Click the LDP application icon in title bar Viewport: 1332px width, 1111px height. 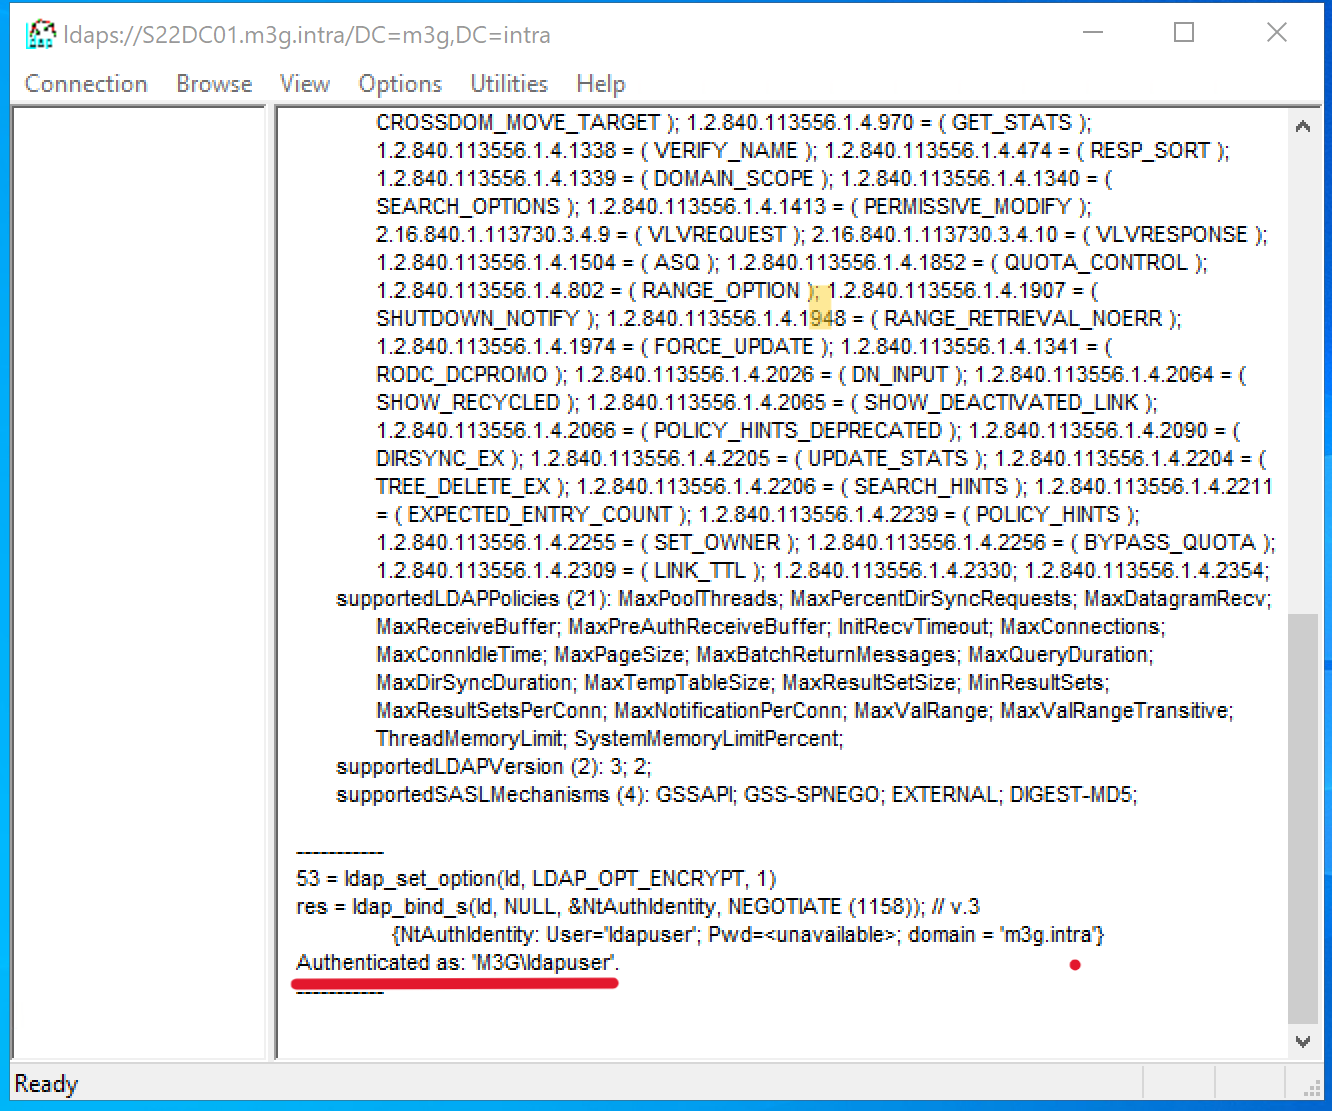point(41,35)
